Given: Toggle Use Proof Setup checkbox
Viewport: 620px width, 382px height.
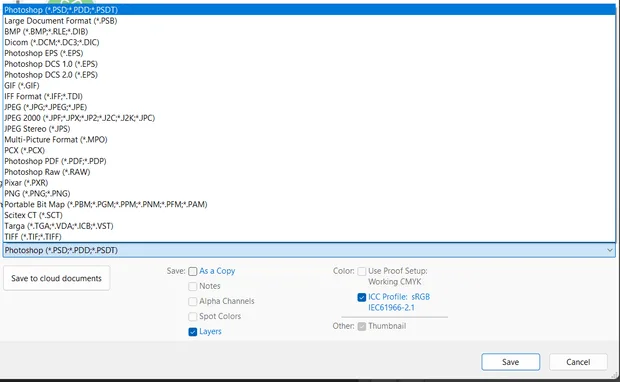Looking at the screenshot, I should 361,271.
